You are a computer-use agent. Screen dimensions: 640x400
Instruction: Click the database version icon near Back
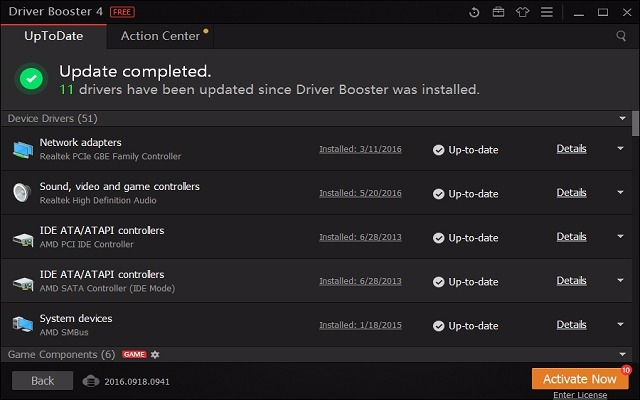point(90,381)
